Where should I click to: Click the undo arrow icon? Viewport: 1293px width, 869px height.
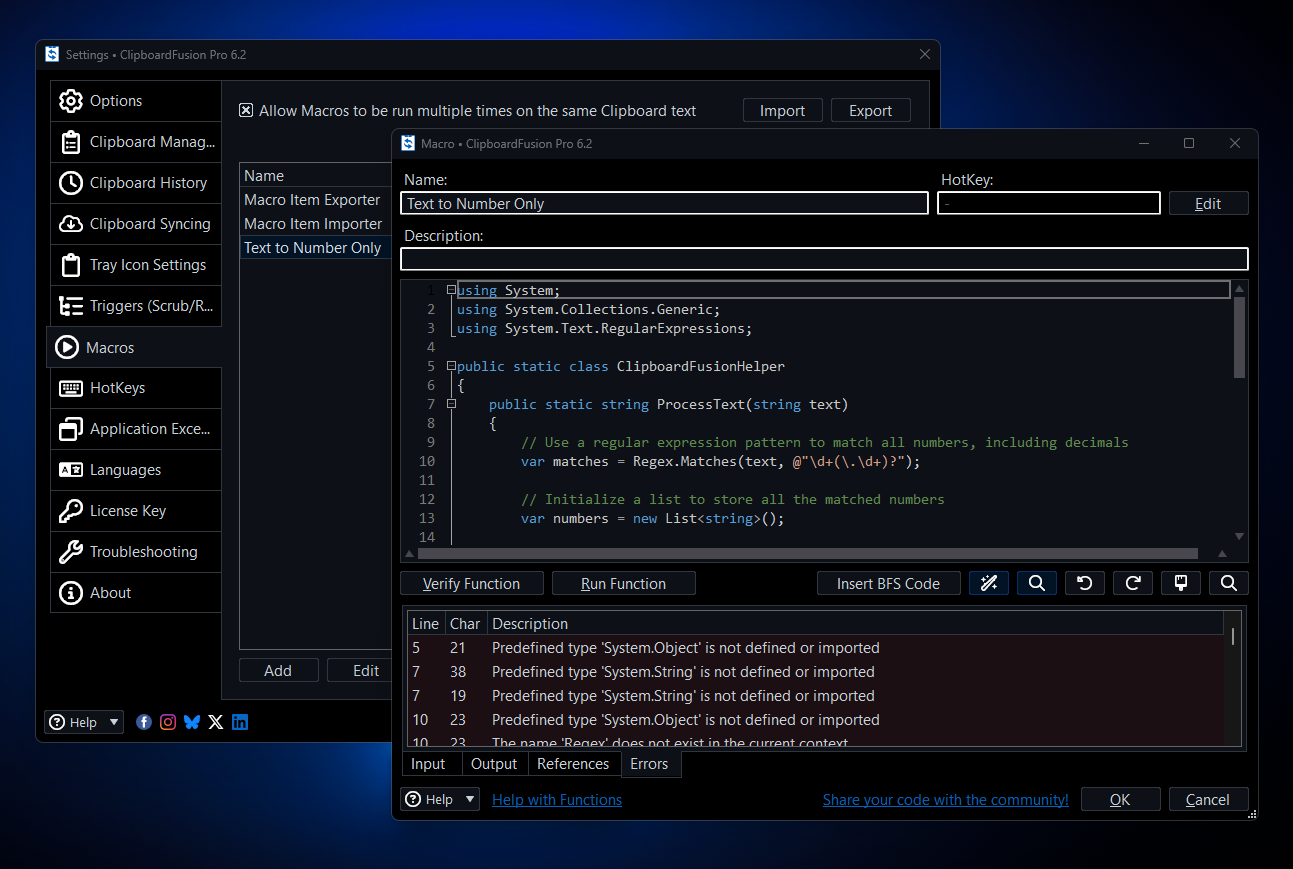click(x=1084, y=583)
